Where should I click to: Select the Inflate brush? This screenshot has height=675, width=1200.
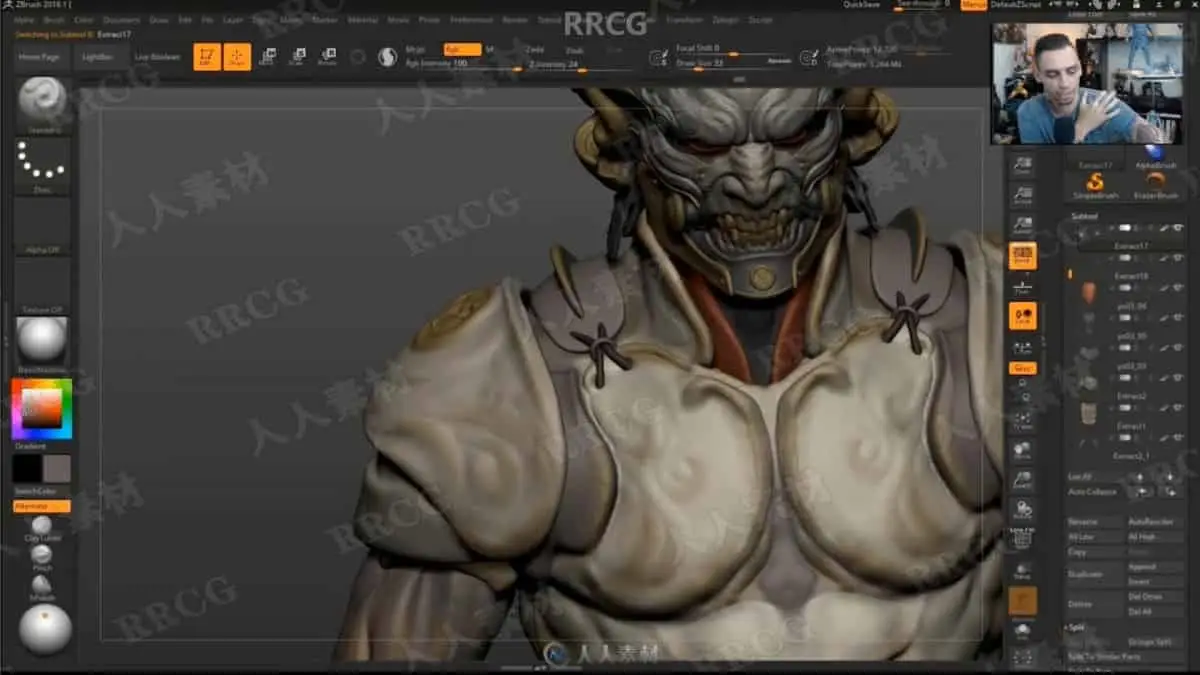(x=42, y=586)
